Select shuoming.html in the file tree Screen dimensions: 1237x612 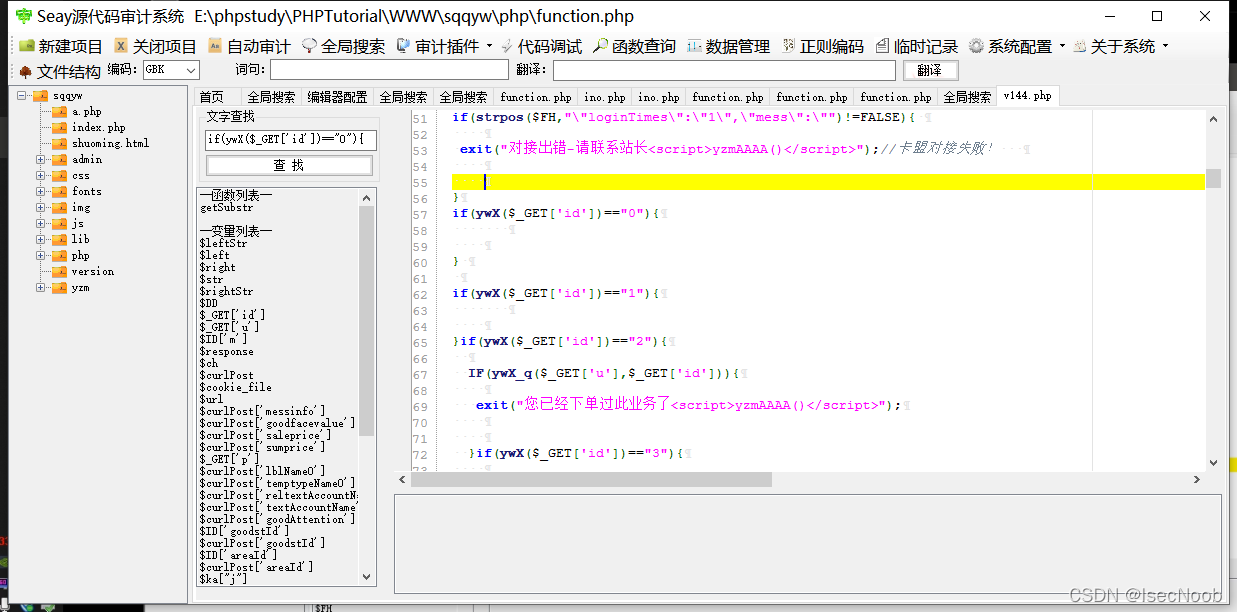[x=110, y=144]
